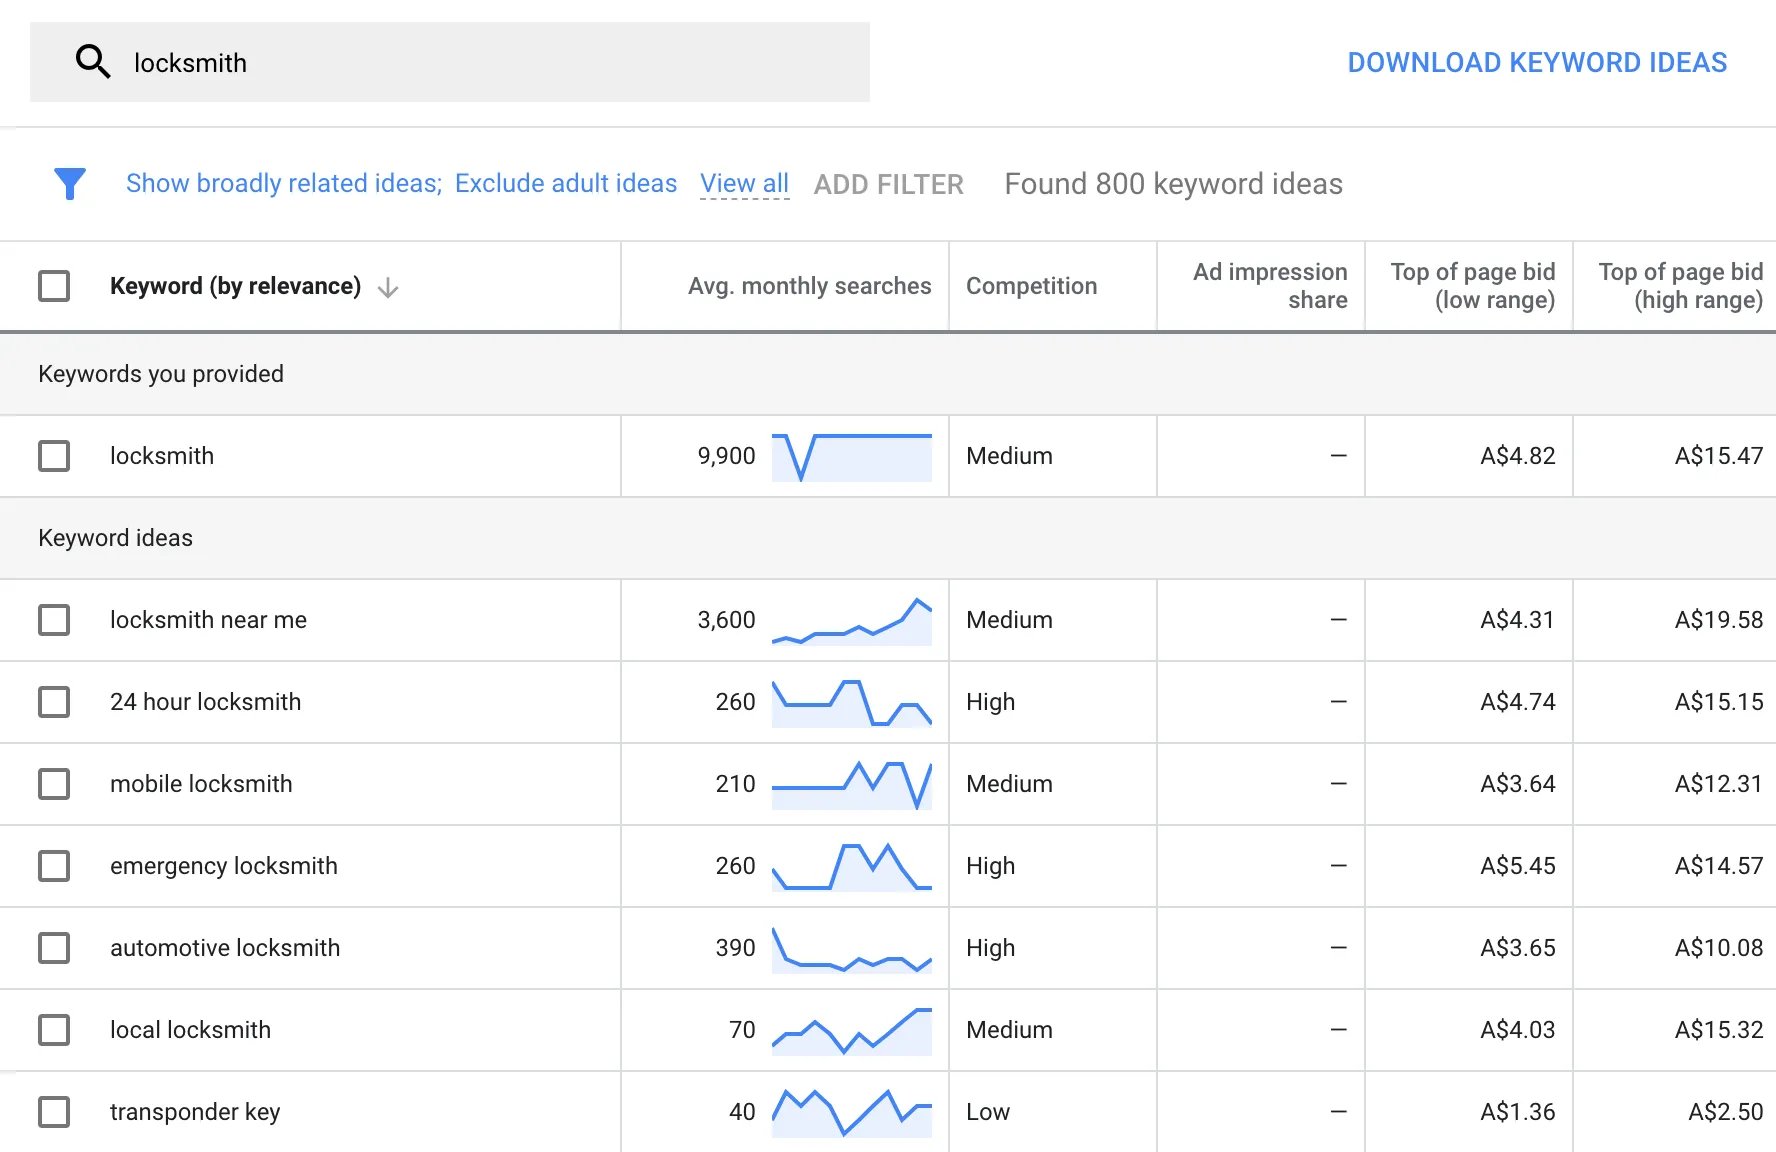Click the A$5.45 low range bid
Screen dimensions: 1776x1152
point(1518,866)
